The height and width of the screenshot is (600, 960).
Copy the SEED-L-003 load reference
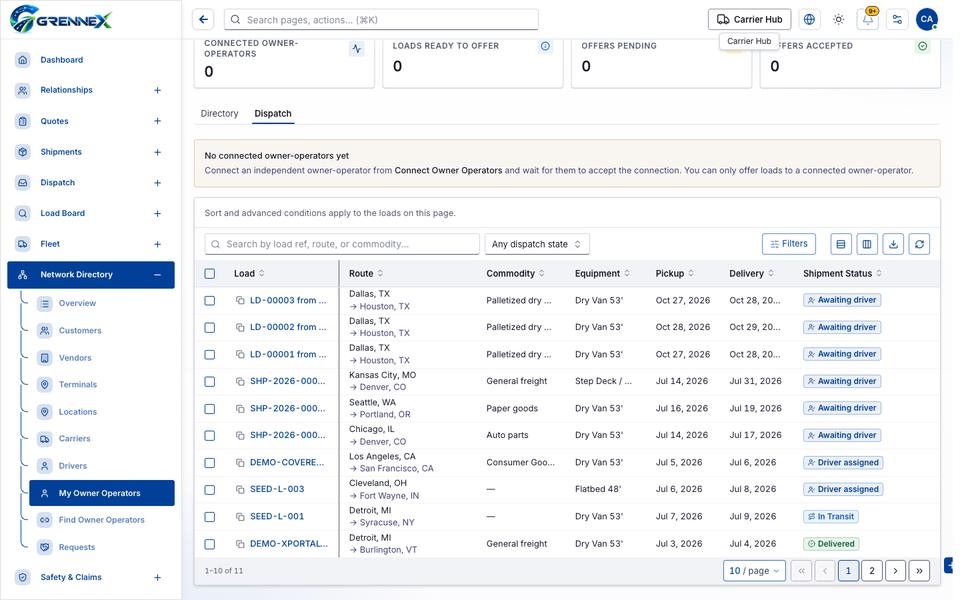pos(240,490)
